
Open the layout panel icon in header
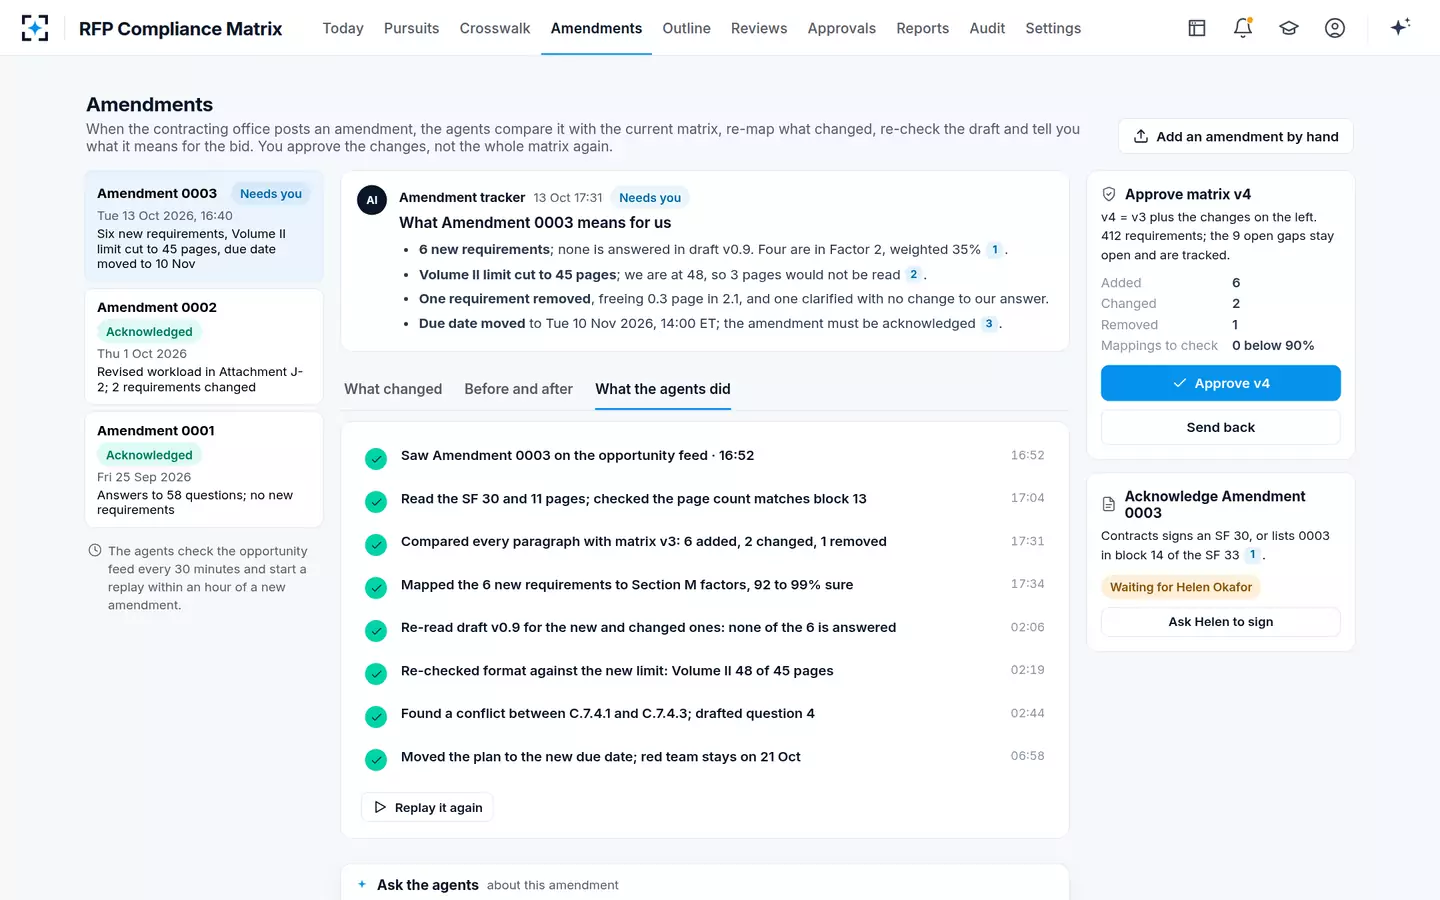click(1197, 28)
